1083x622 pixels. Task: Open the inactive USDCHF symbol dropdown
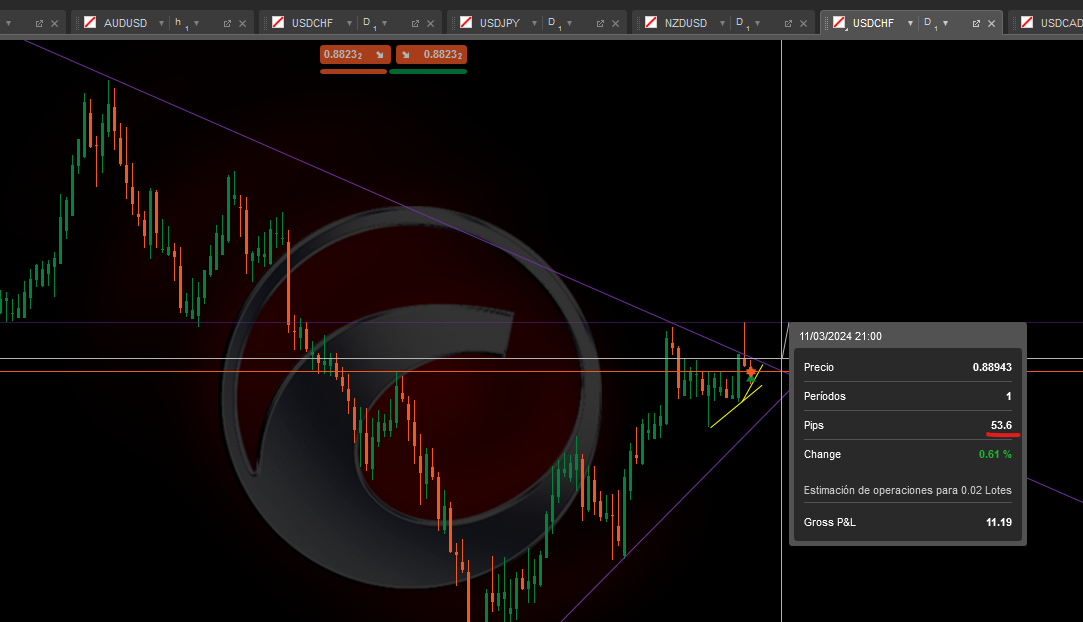[349, 23]
